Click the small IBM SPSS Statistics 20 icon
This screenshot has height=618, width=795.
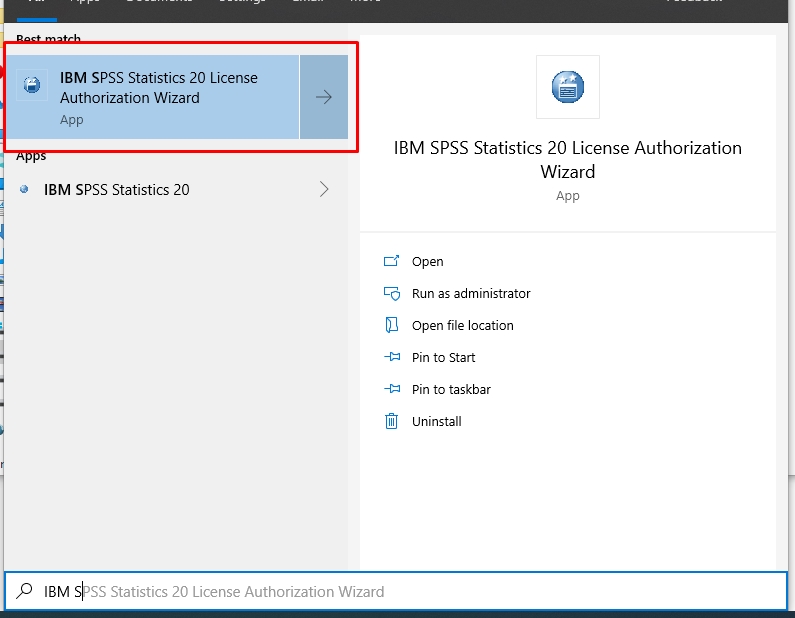24,189
